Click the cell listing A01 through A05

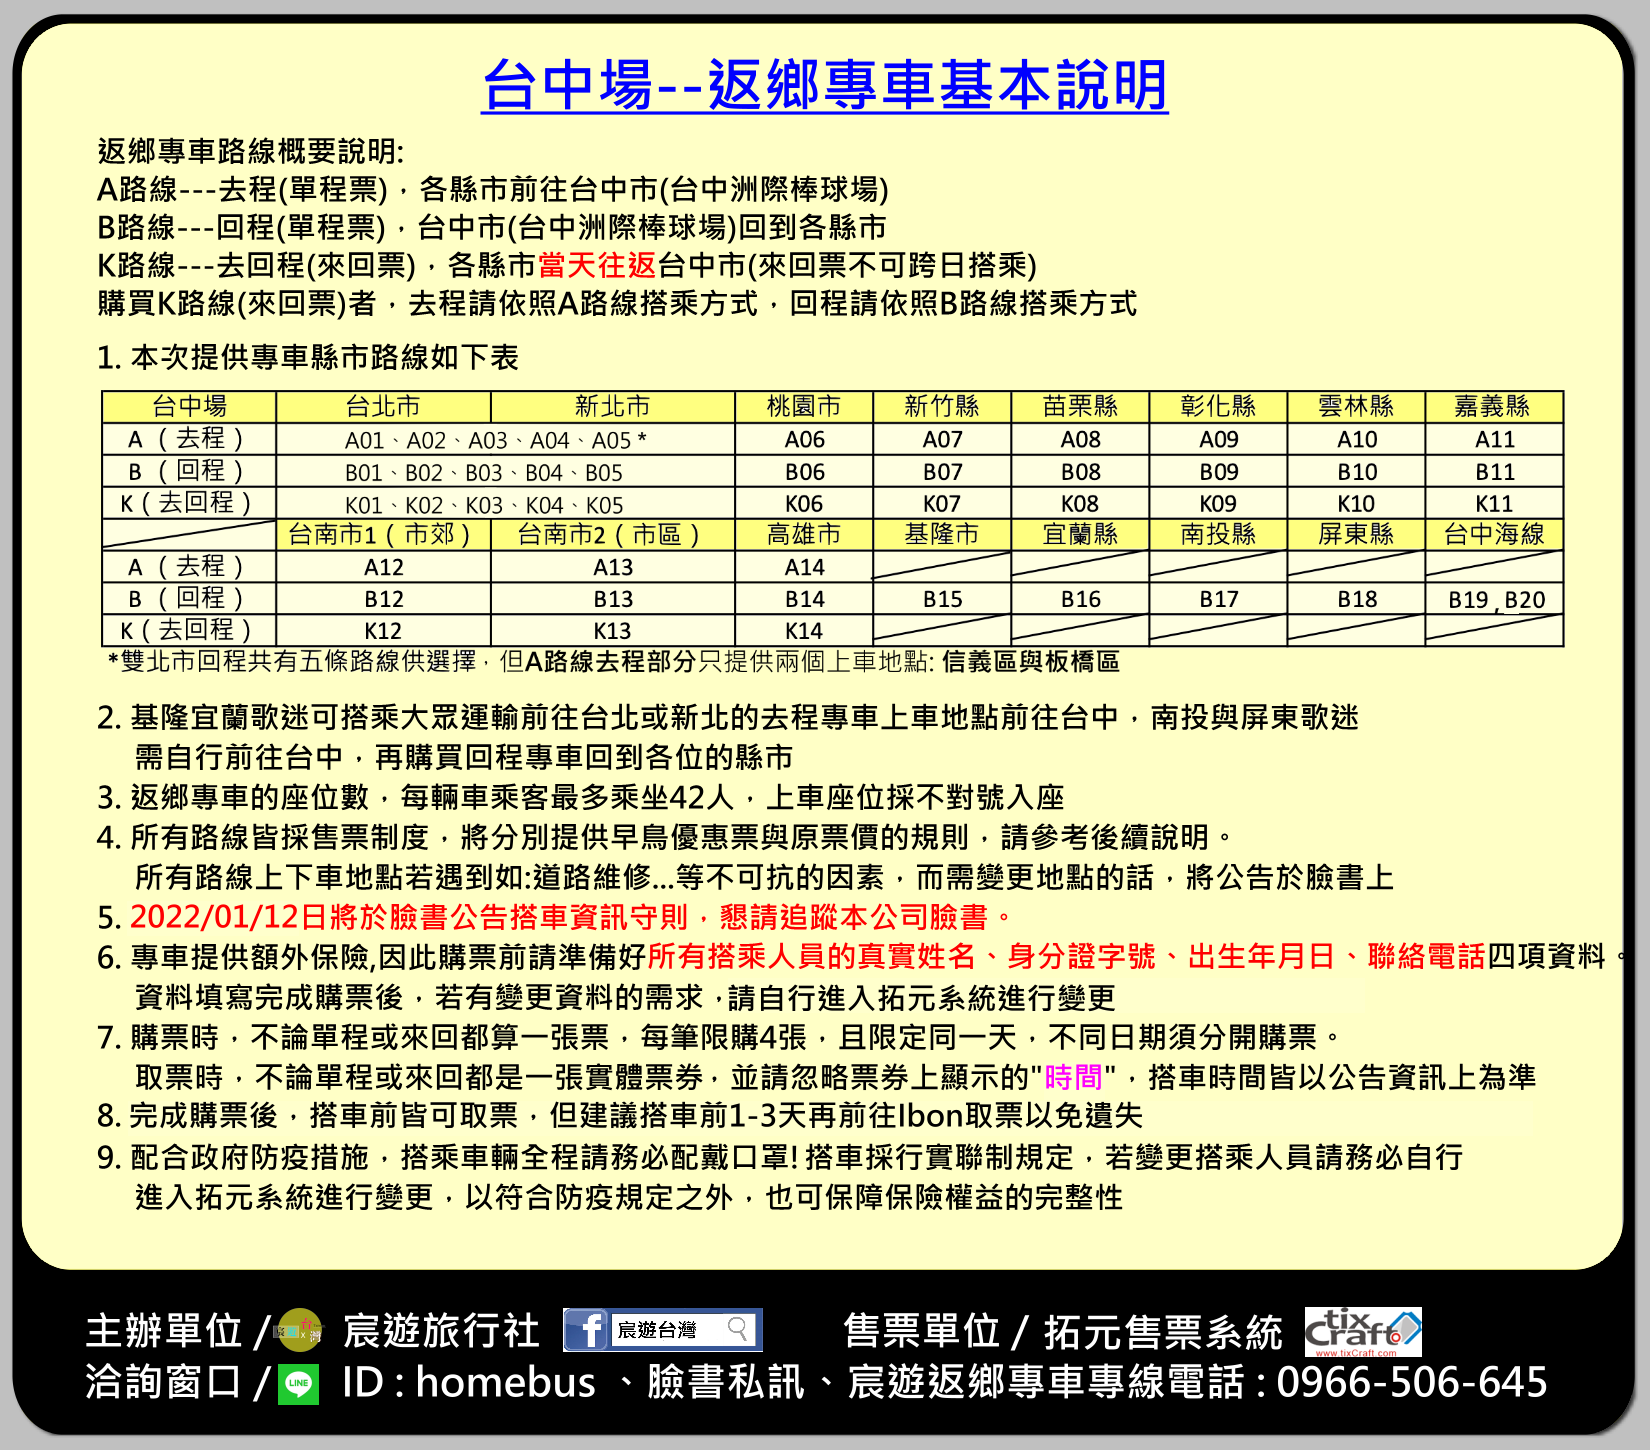(x=506, y=440)
